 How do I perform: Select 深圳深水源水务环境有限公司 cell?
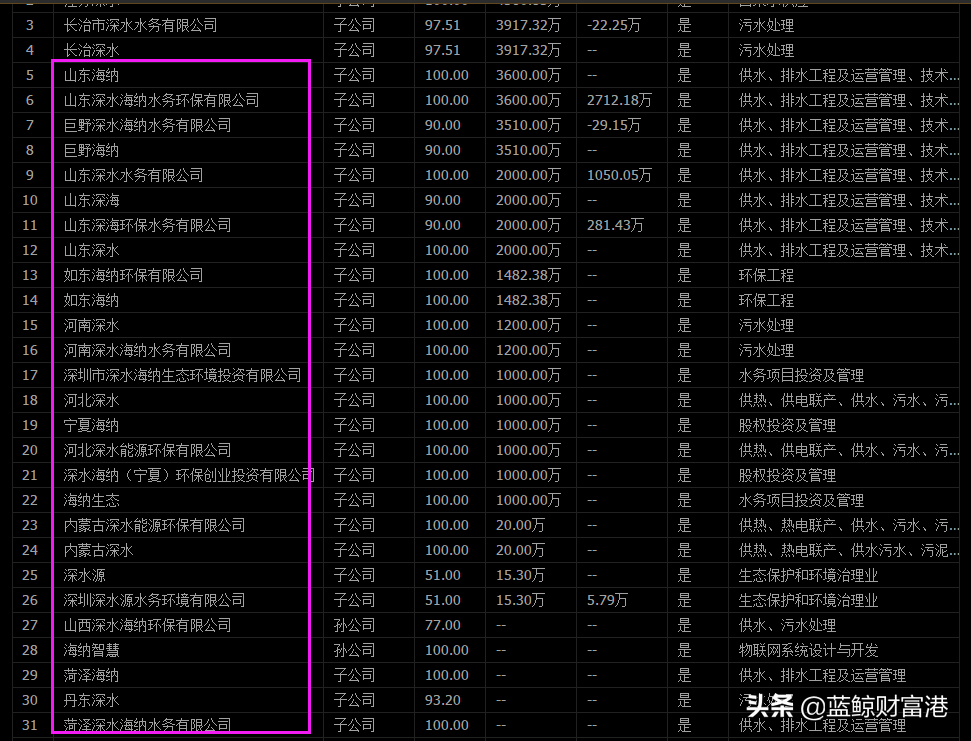[154, 600]
